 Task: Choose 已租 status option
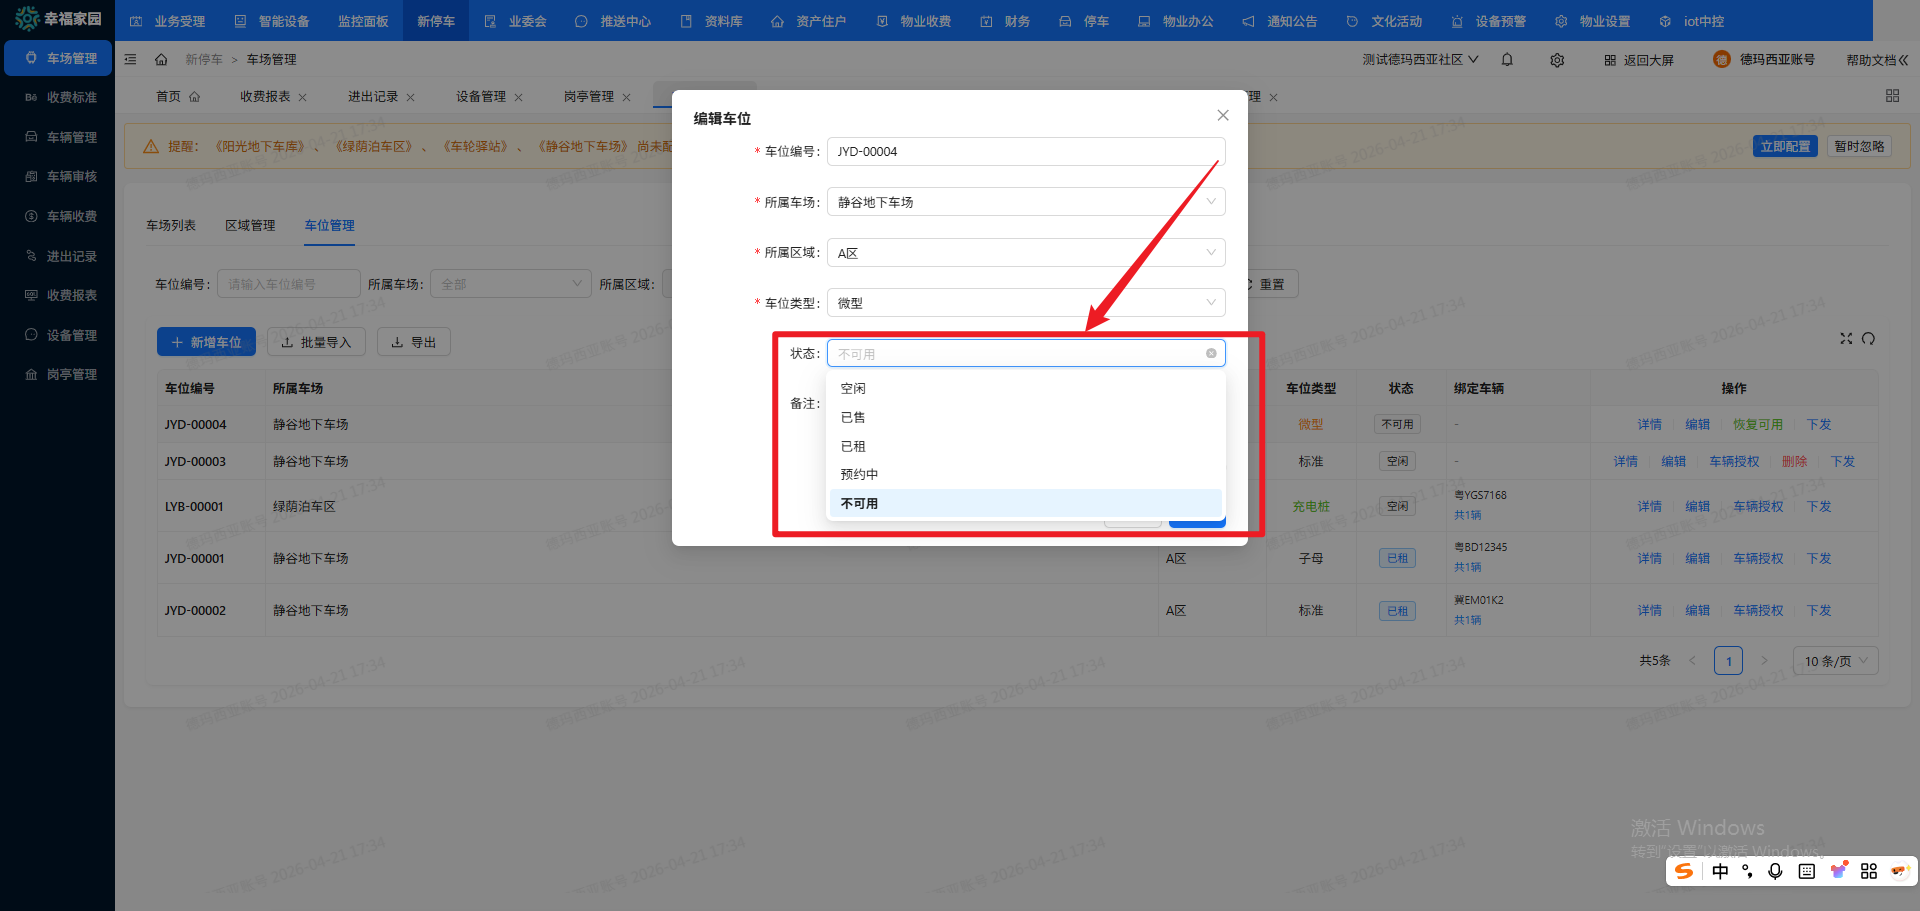click(x=853, y=446)
